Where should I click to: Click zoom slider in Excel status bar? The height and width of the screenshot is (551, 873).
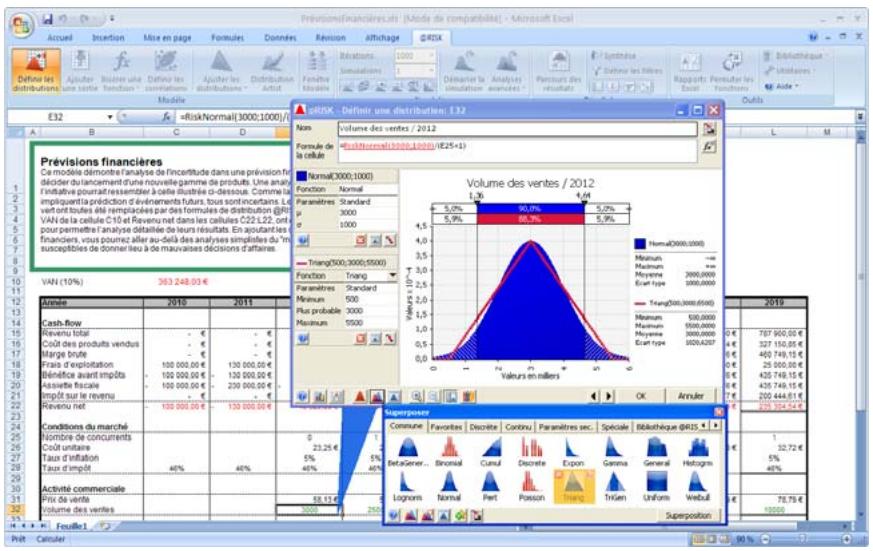coord(805,539)
